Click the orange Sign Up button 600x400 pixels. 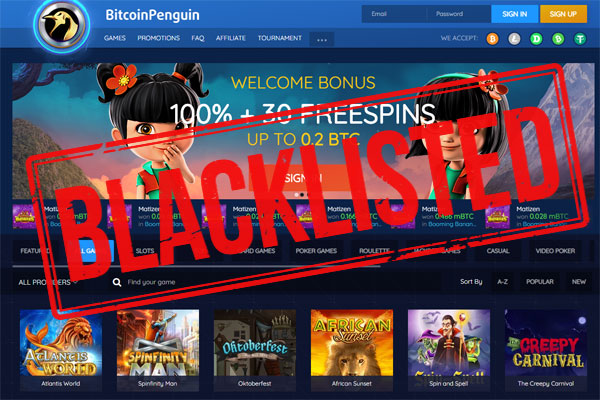[563, 14]
